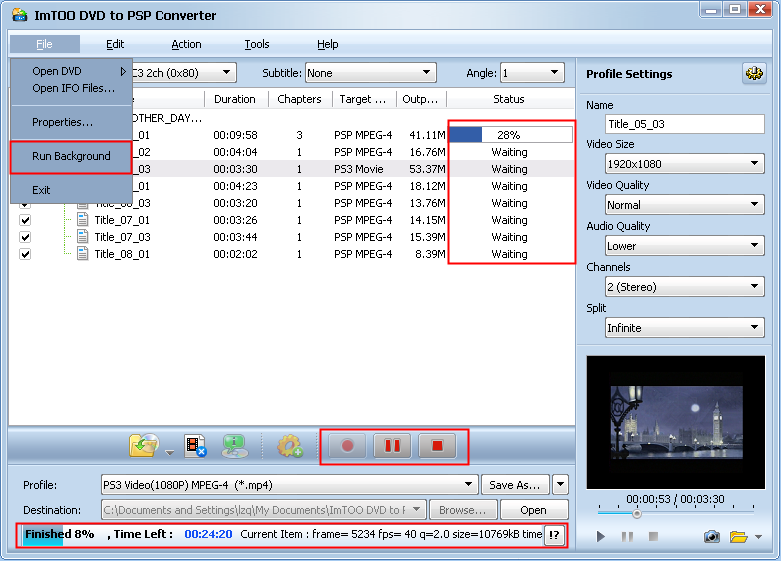Image resolution: width=781 pixels, height=561 pixels.
Task: Click the Profile Settings gear icon
Action: click(x=754, y=74)
